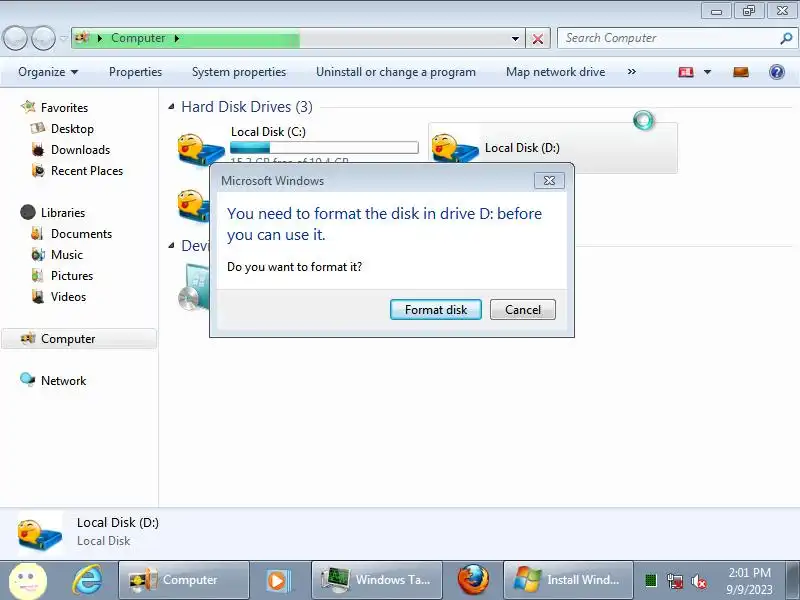Click the address bar location icon
The height and width of the screenshot is (600, 800).
click(82, 38)
